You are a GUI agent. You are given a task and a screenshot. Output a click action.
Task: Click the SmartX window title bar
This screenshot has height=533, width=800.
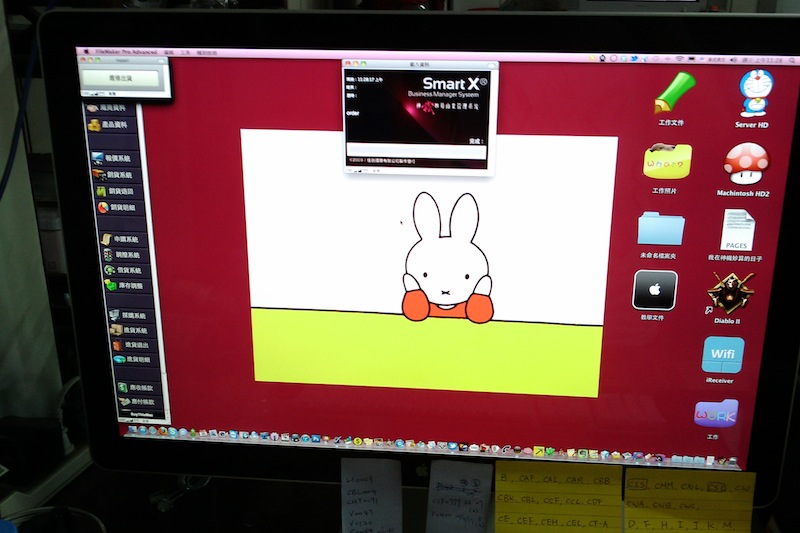[420, 64]
